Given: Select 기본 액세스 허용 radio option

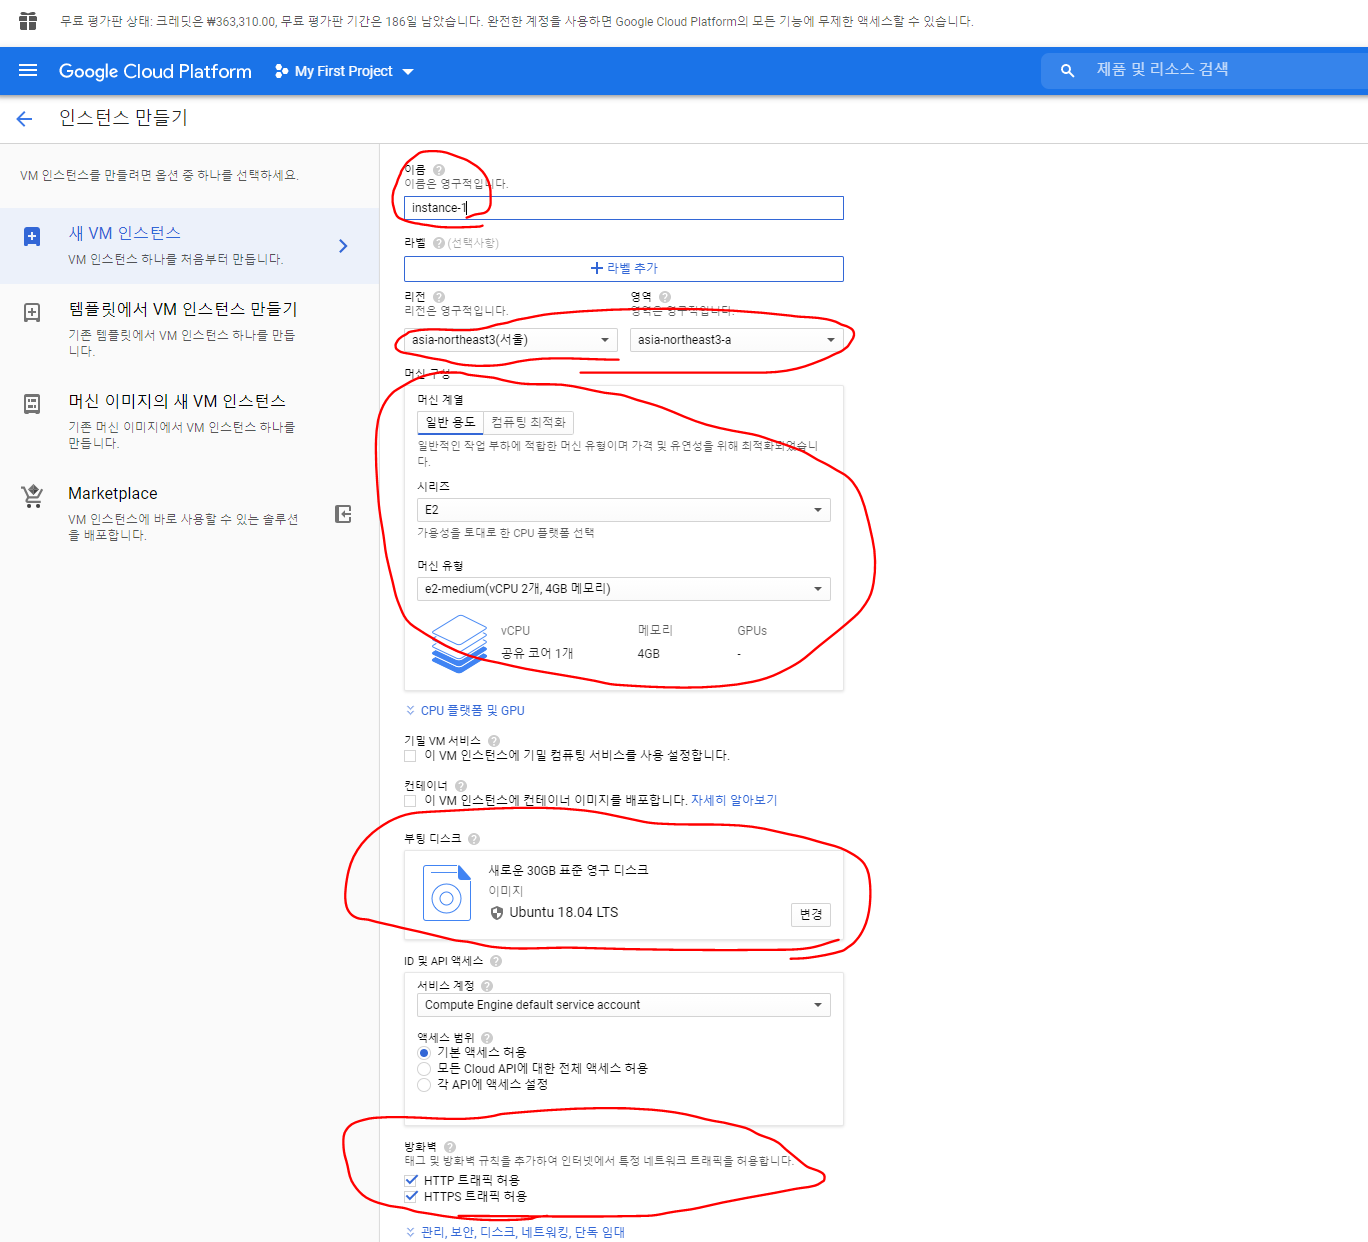Looking at the screenshot, I should tap(424, 1053).
